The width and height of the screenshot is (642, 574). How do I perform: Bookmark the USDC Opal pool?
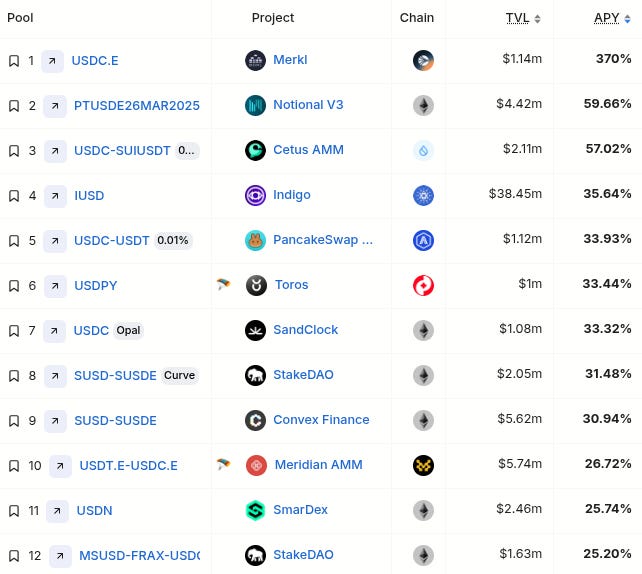[14, 331]
